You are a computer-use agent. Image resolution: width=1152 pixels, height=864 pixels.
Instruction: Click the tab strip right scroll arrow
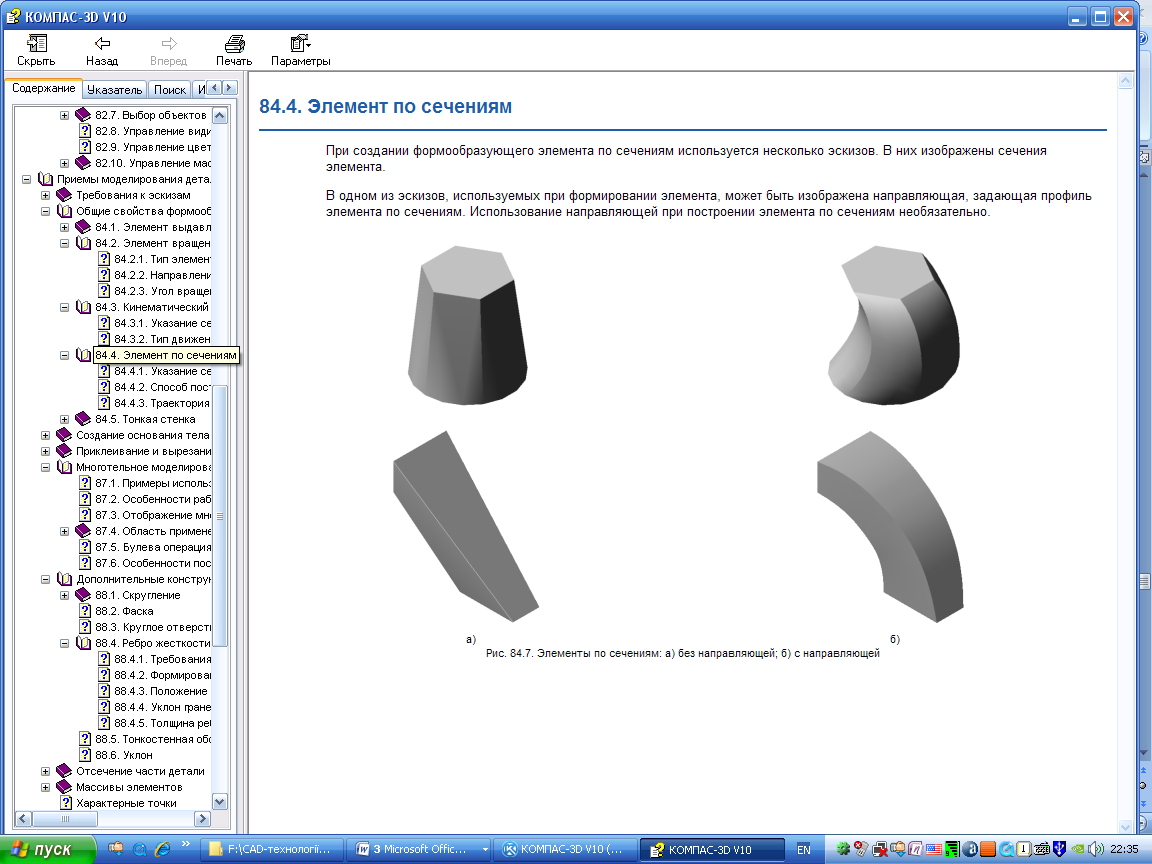(229, 88)
